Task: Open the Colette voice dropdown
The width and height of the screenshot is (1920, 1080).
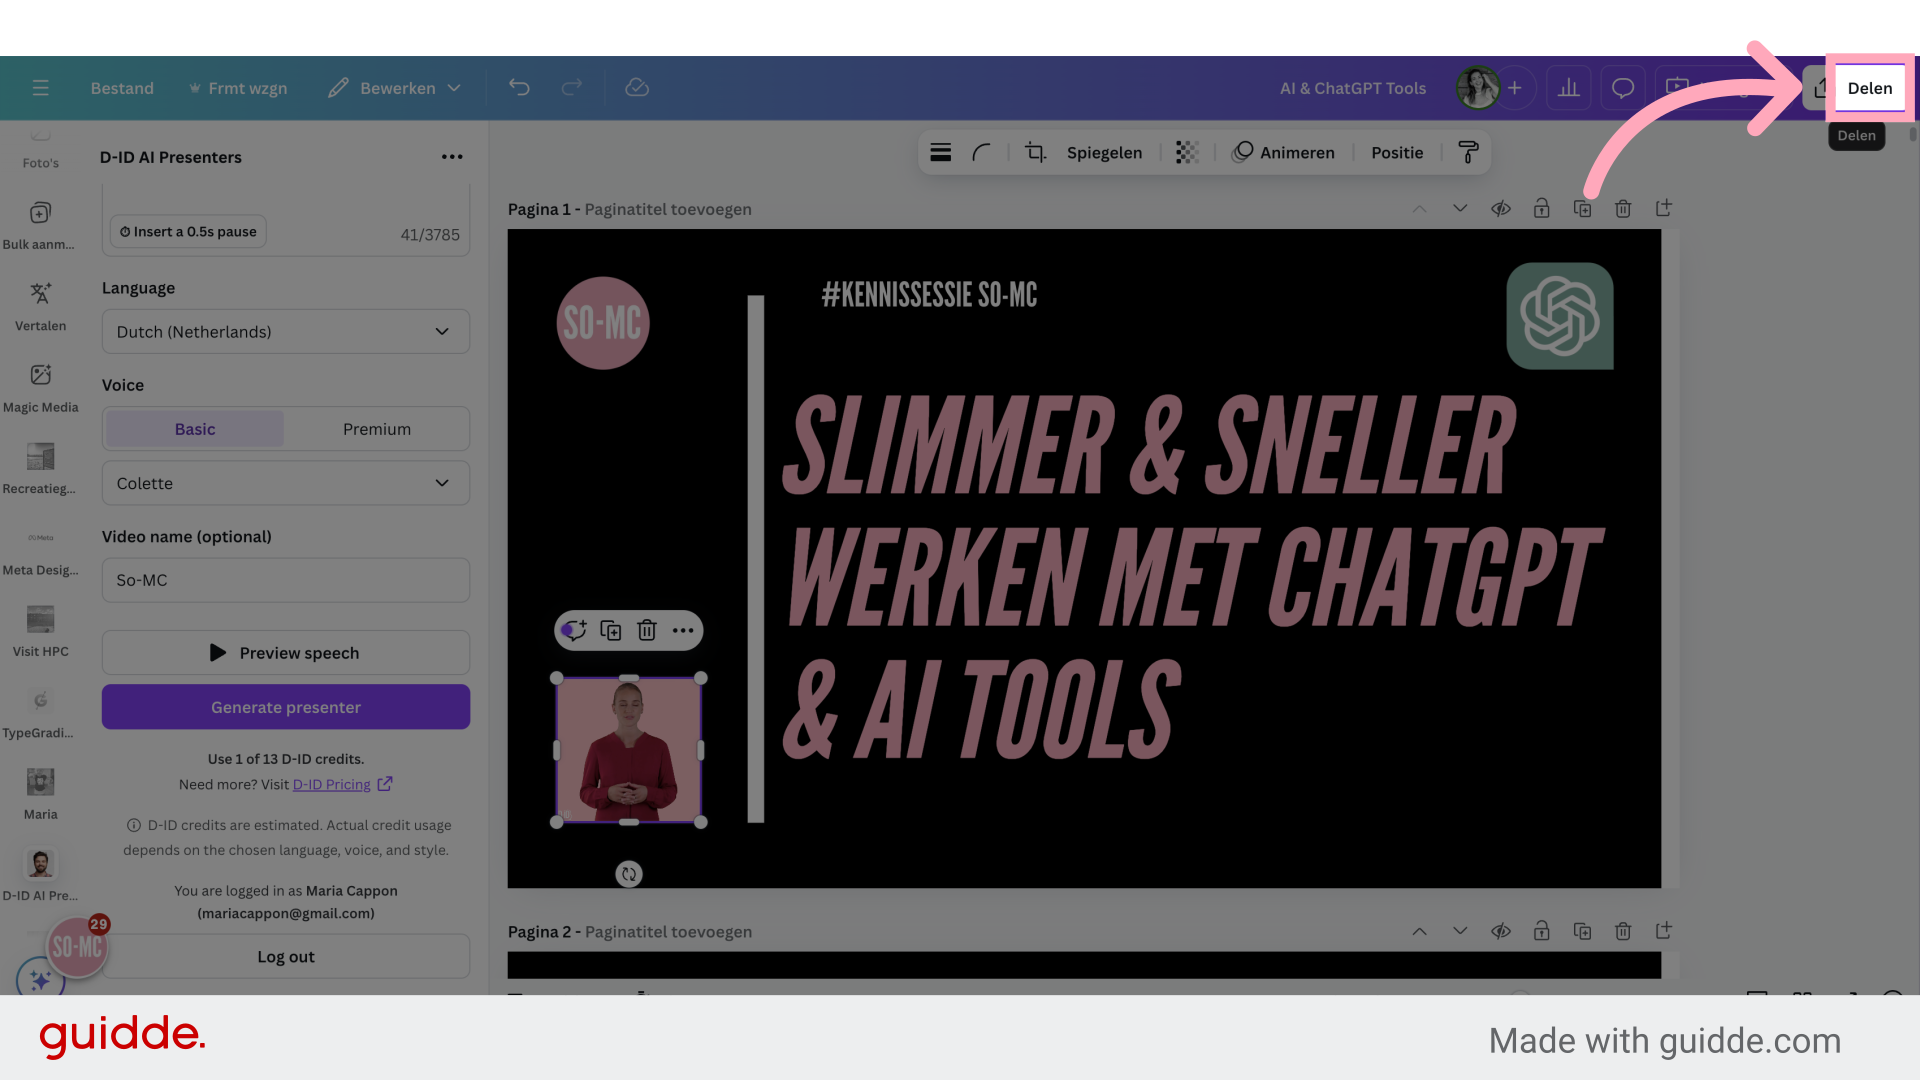Action: pyautogui.click(x=285, y=483)
